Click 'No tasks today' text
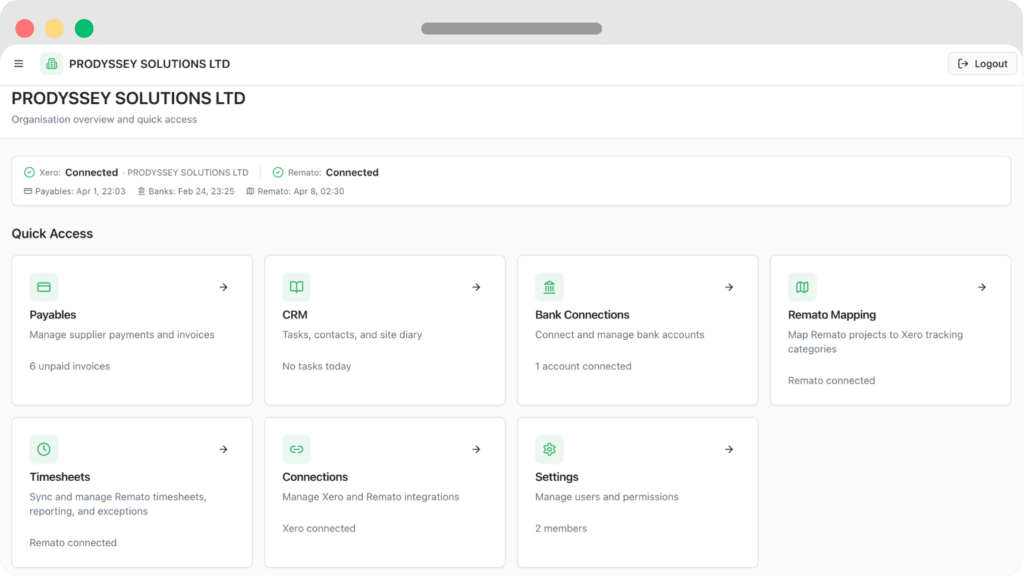 [317, 366]
